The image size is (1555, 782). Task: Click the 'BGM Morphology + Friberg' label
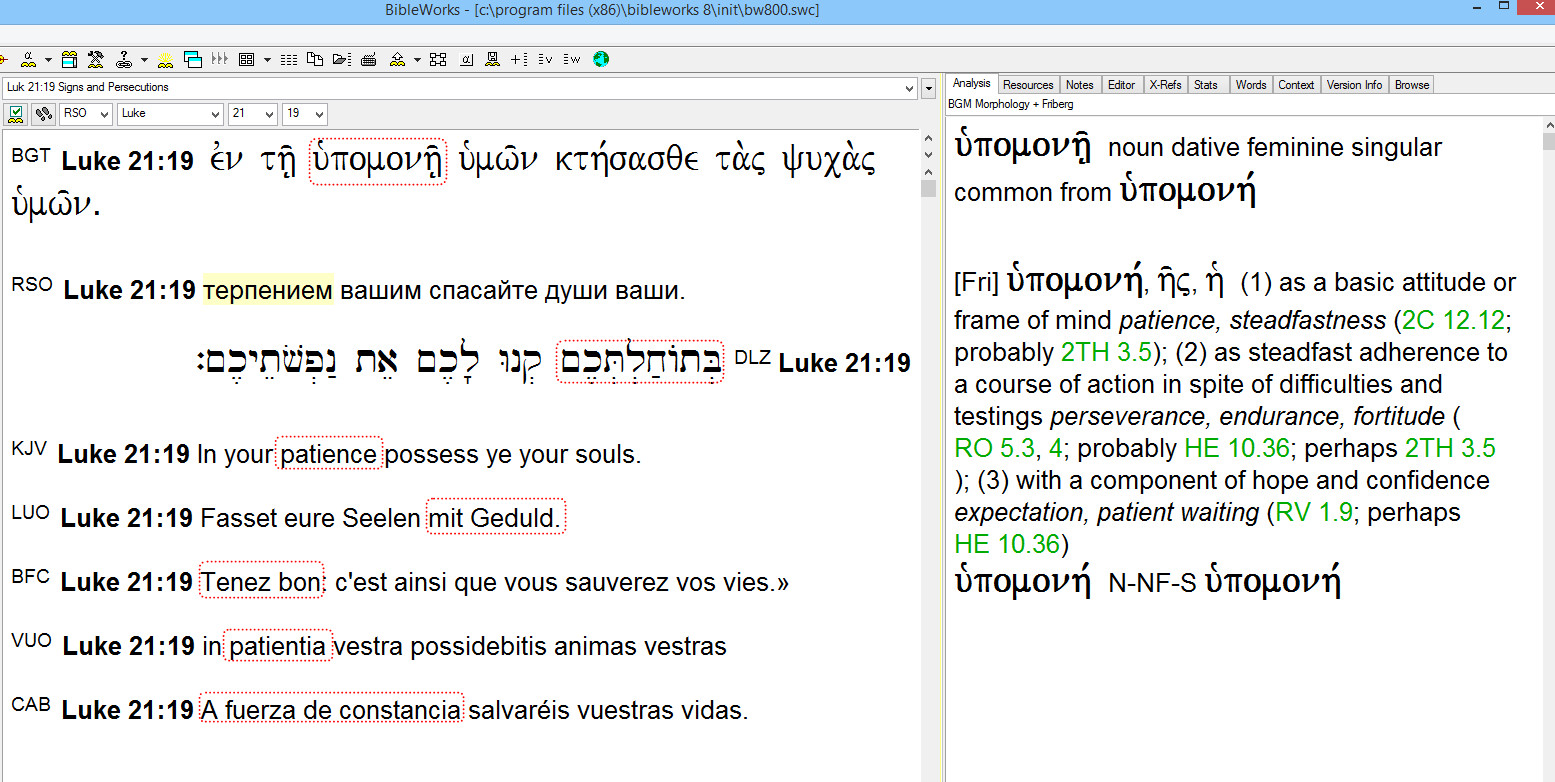point(1010,104)
